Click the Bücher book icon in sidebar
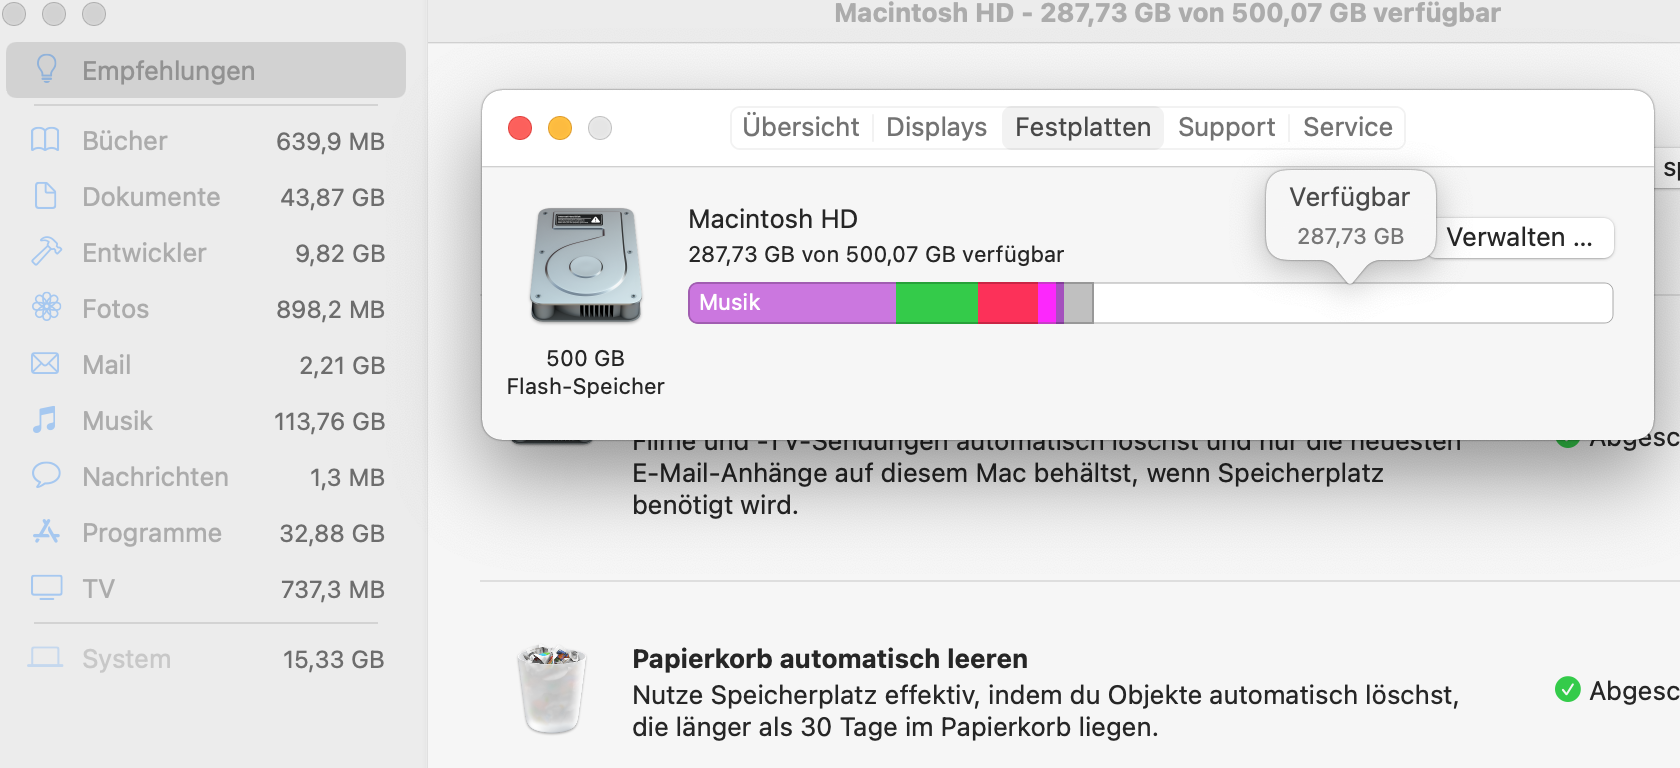 pyautogui.click(x=46, y=140)
